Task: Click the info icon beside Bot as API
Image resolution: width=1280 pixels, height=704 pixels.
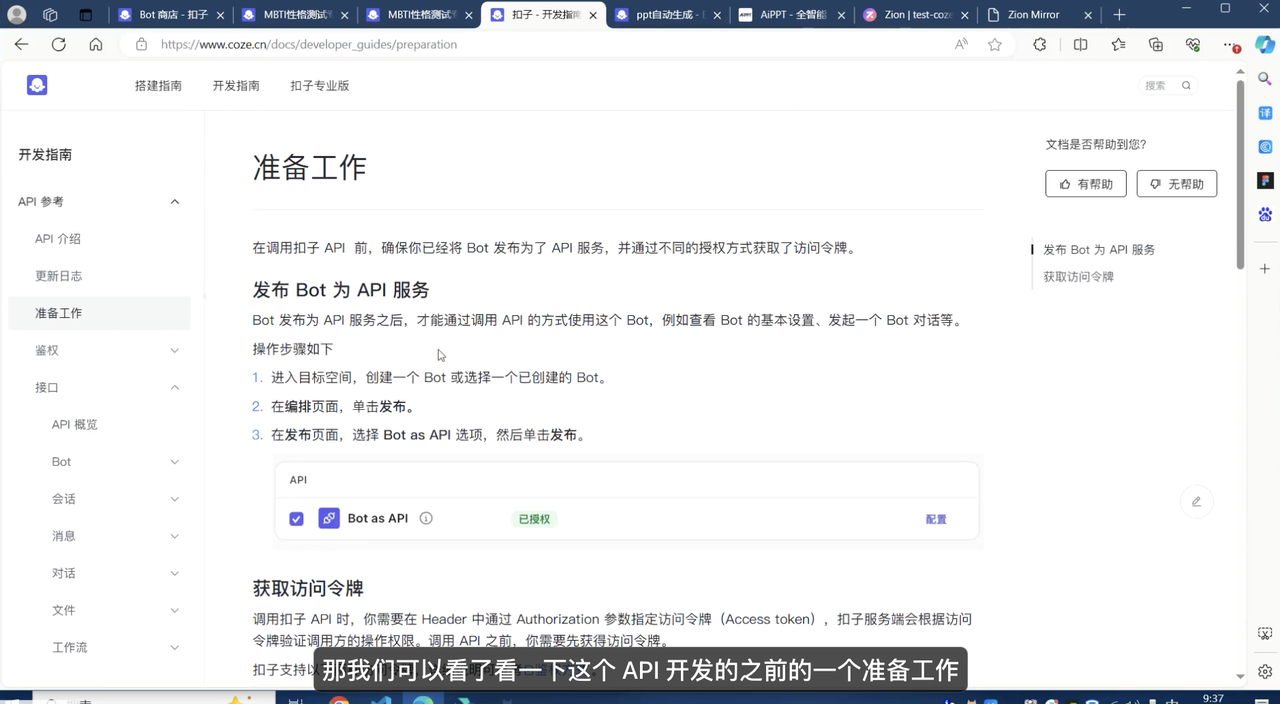Action: 426,519
